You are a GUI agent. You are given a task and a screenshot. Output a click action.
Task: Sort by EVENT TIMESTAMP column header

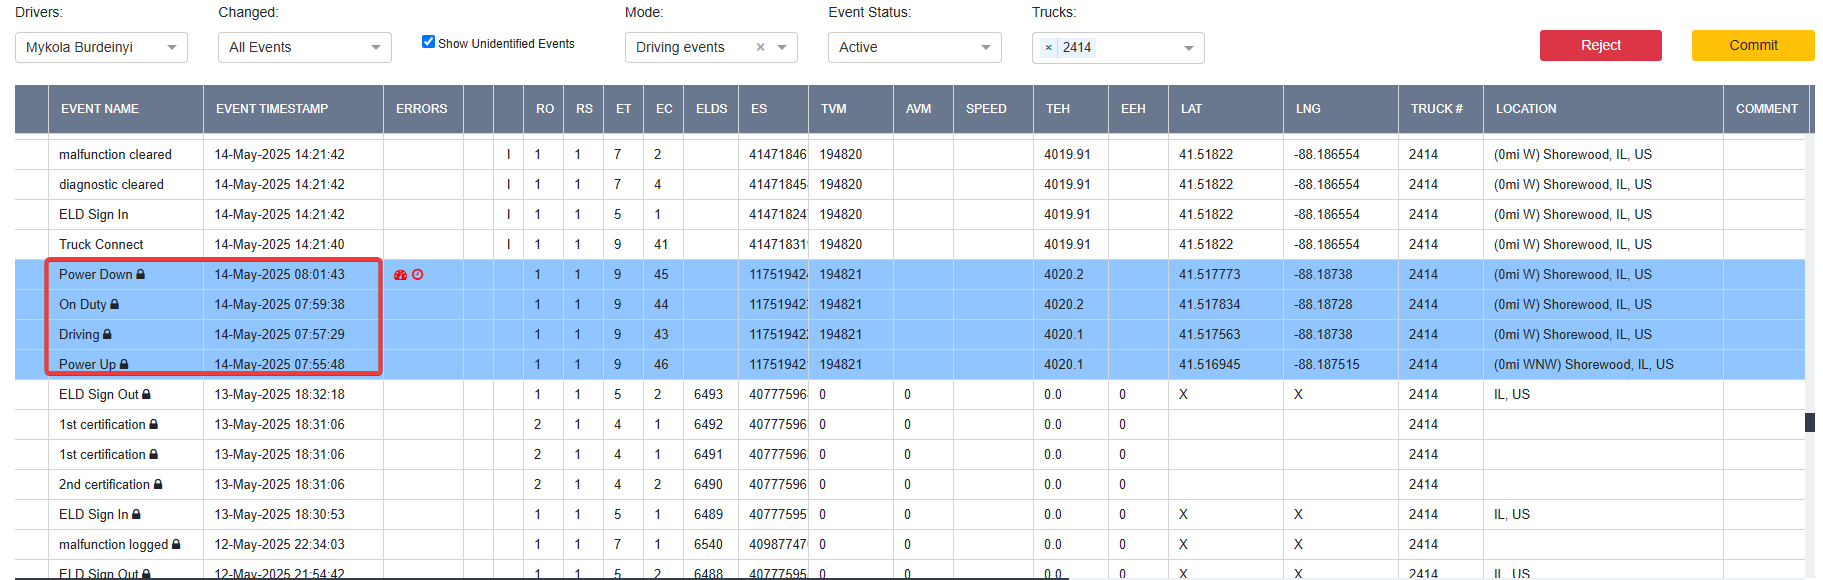point(272,109)
